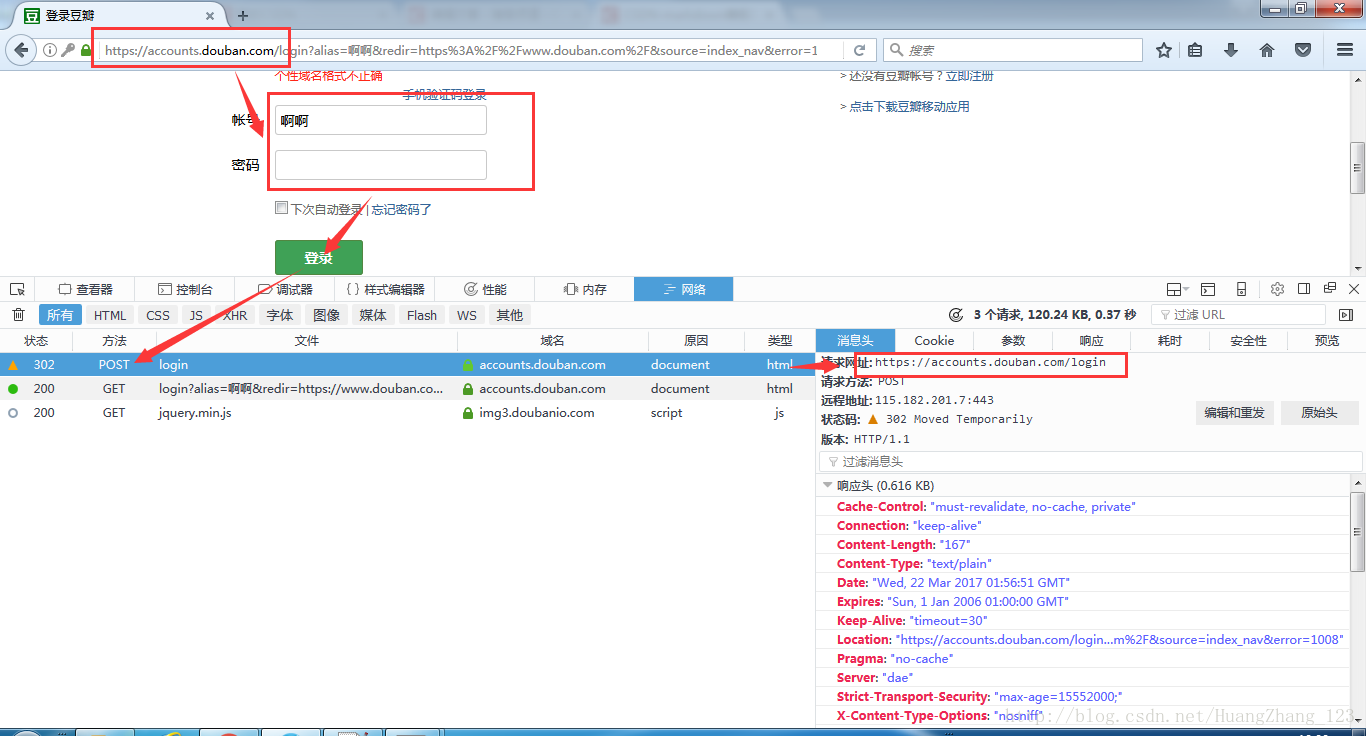The width and height of the screenshot is (1366, 736).
Task: Toggle responsive design mode icon
Action: 1241,289
